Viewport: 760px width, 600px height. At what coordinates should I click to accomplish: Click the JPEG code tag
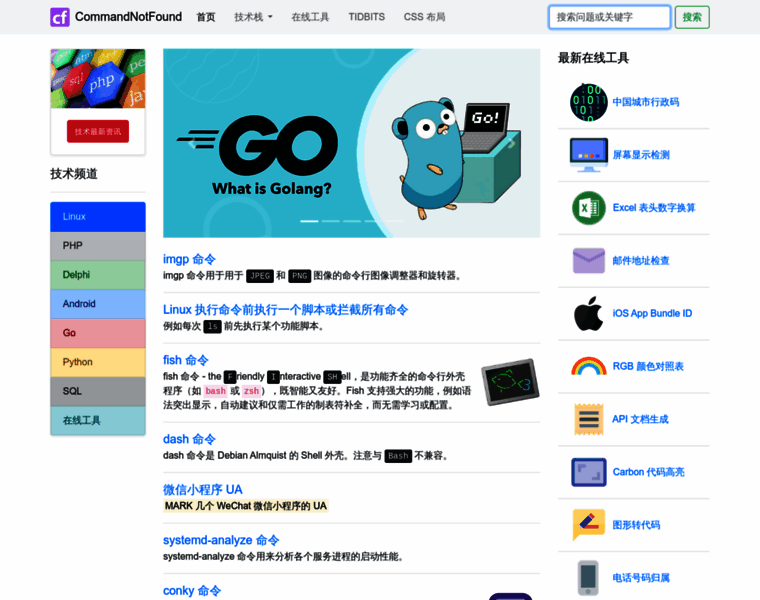coord(260,276)
